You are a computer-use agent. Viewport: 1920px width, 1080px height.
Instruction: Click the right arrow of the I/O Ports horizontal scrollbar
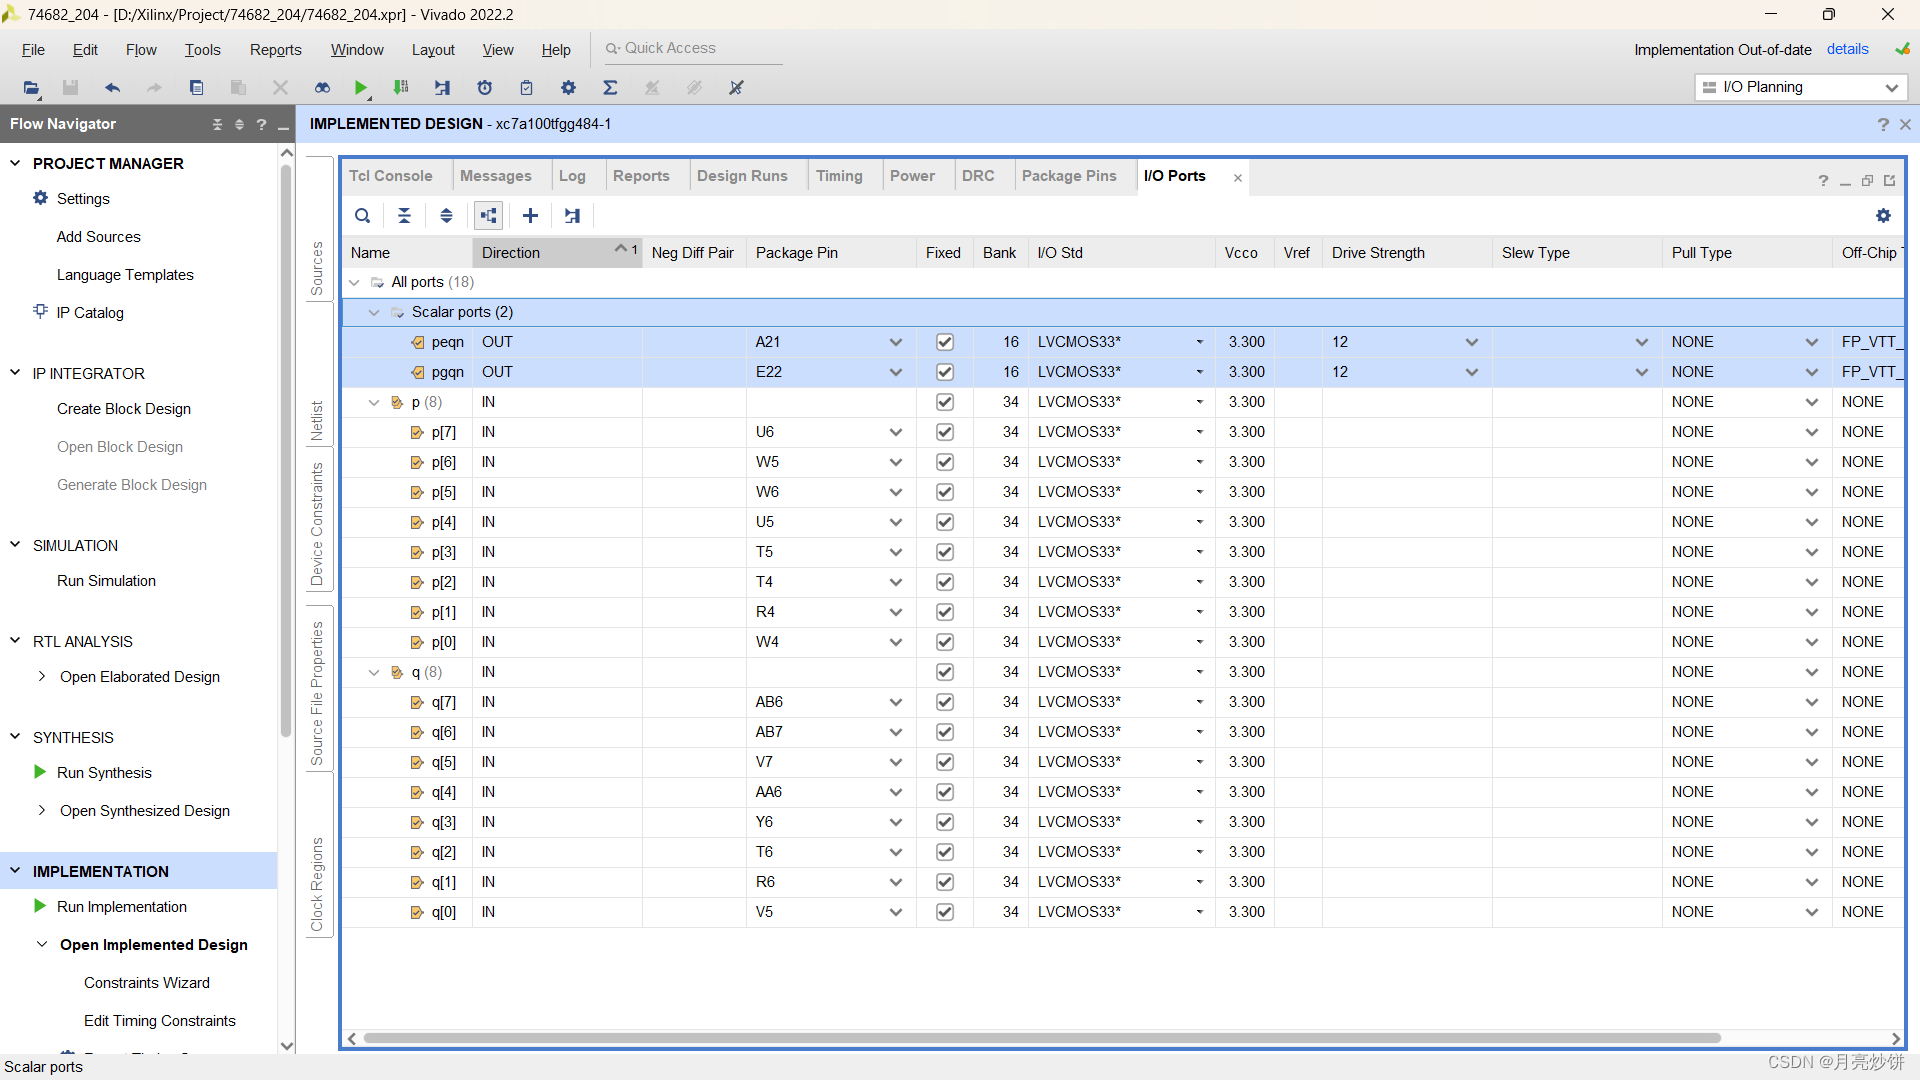pos(1896,1038)
